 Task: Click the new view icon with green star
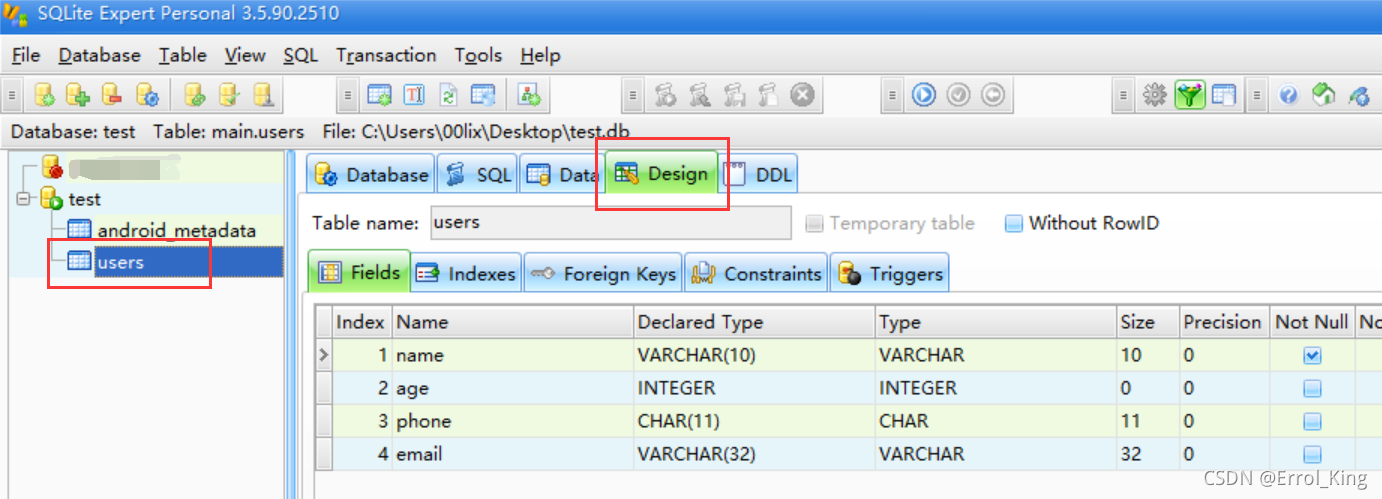click(530, 95)
